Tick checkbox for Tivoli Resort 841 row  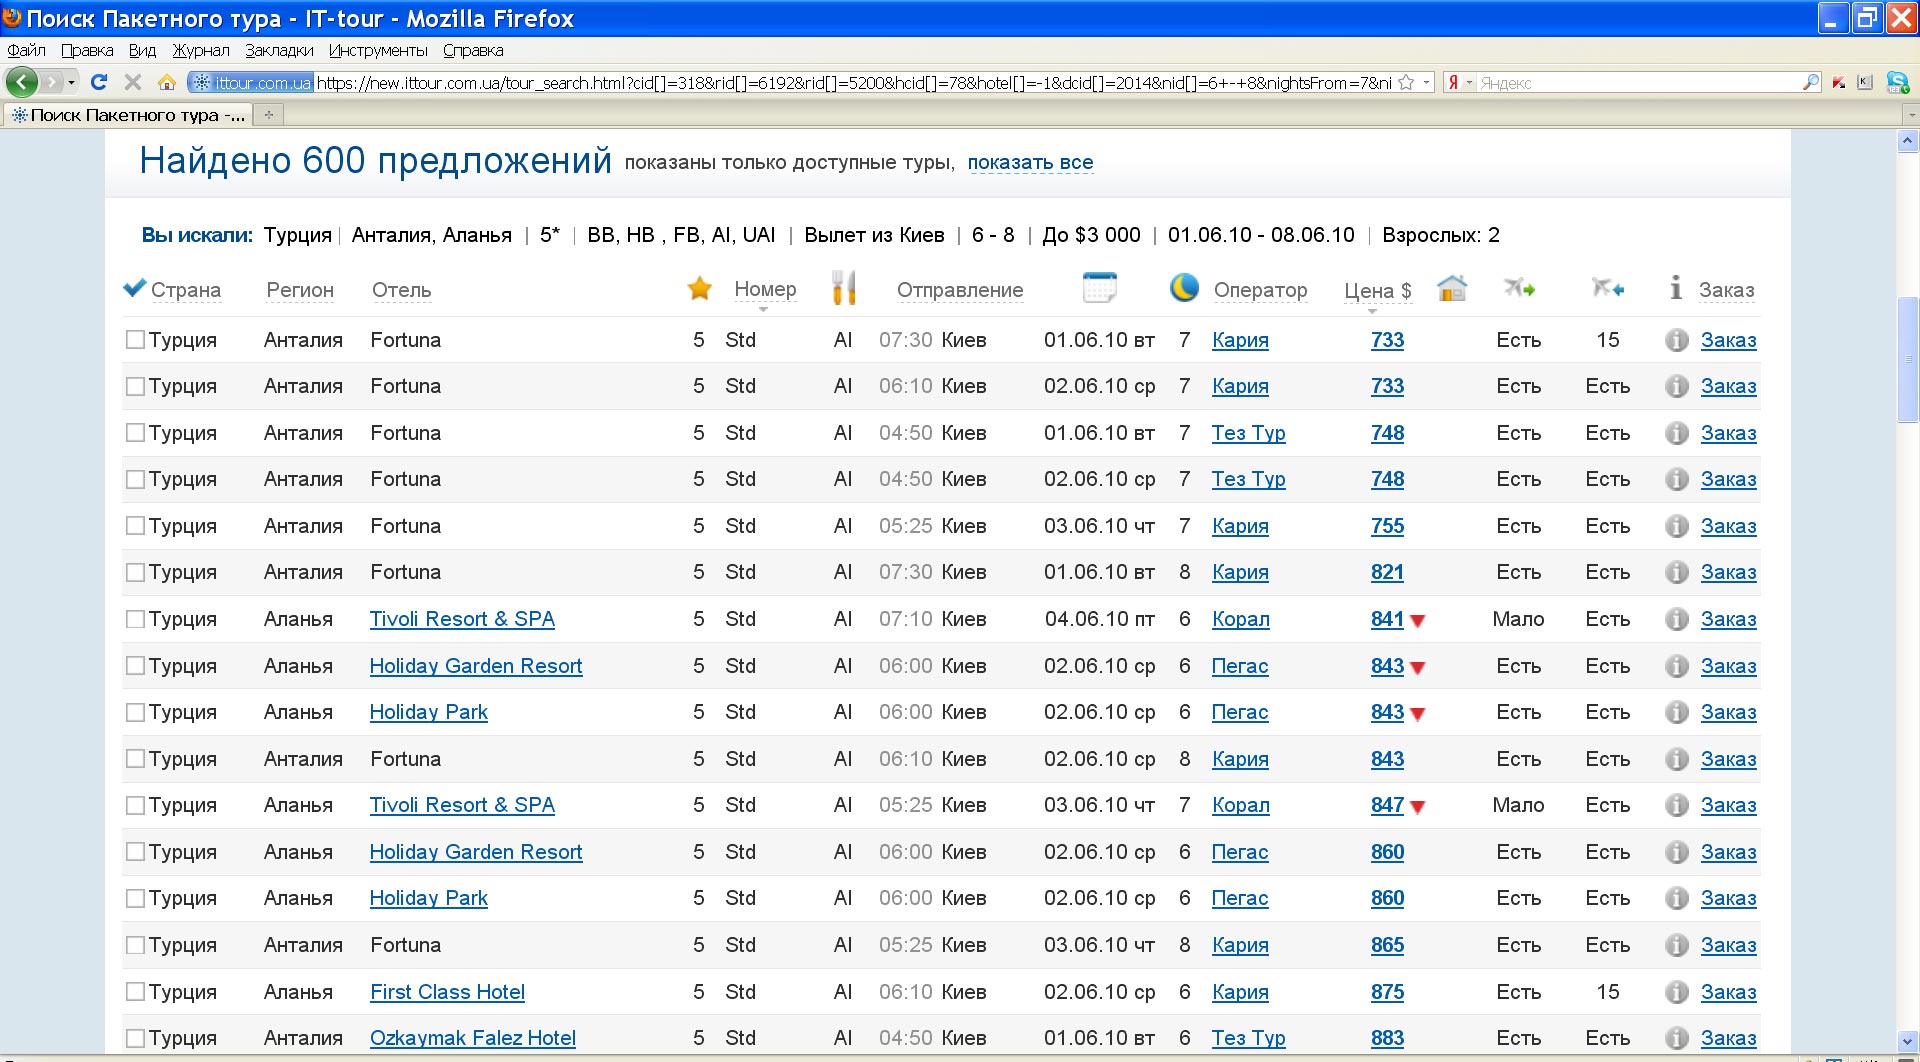pos(135,619)
